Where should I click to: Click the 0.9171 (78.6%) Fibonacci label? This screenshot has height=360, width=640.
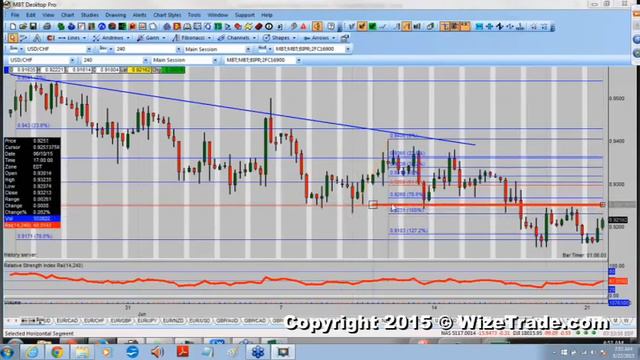tap(35, 236)
